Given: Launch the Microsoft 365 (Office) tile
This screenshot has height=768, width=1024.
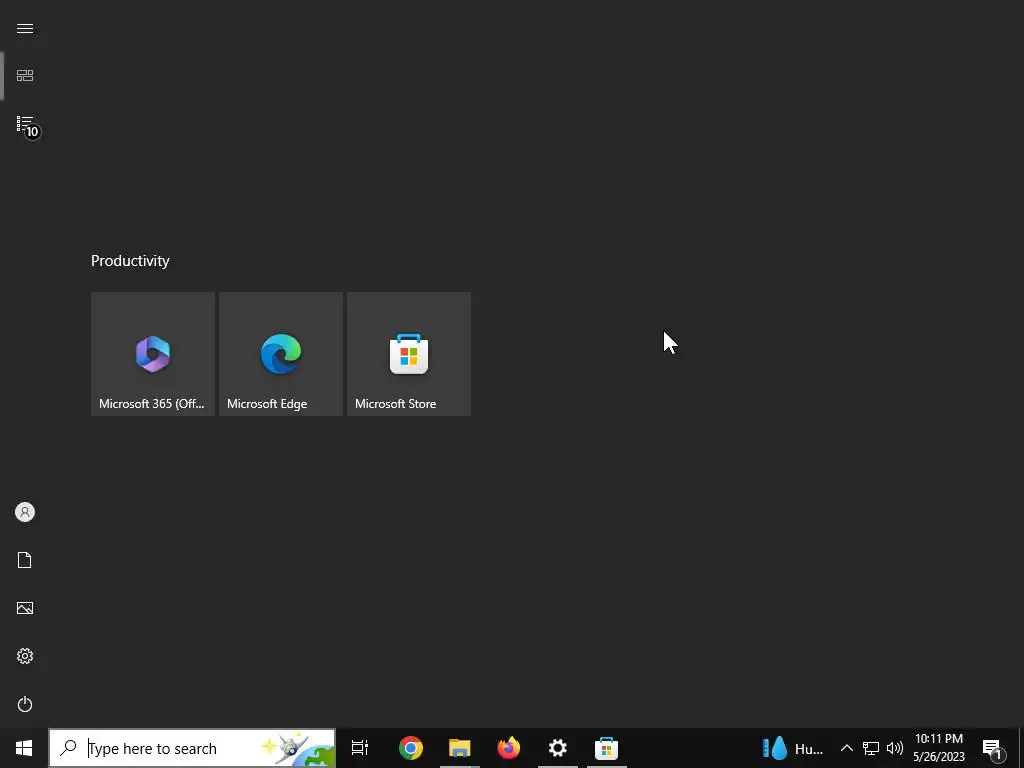Looking at the screenshot, I should pos(153,354).
